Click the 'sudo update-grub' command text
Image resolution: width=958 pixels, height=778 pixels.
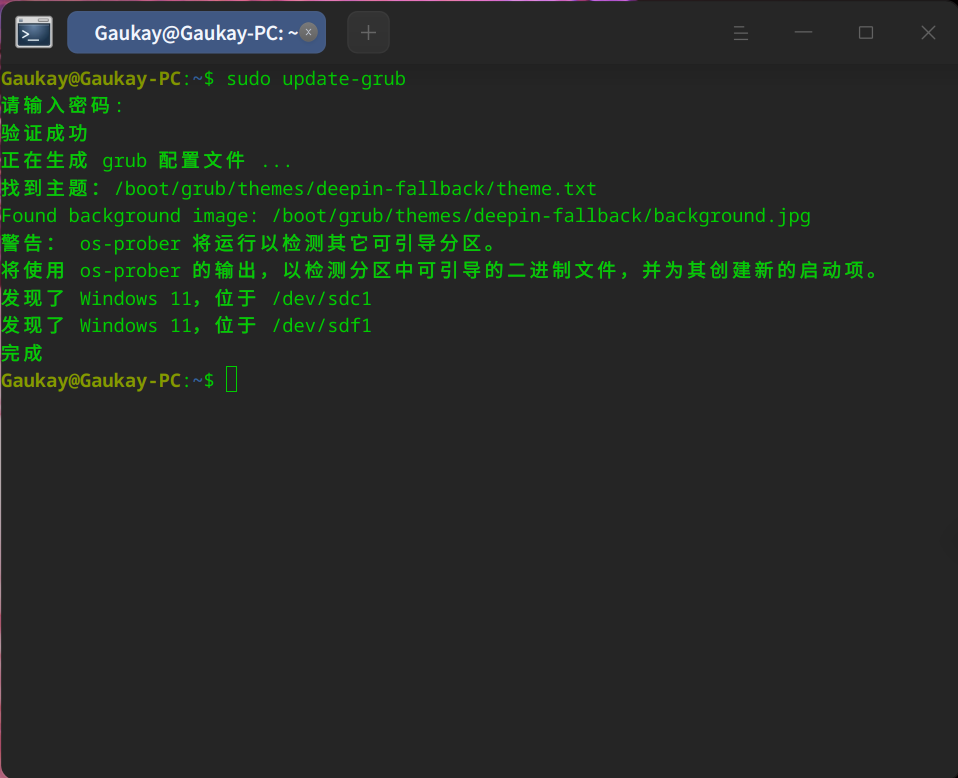(316, 79)
